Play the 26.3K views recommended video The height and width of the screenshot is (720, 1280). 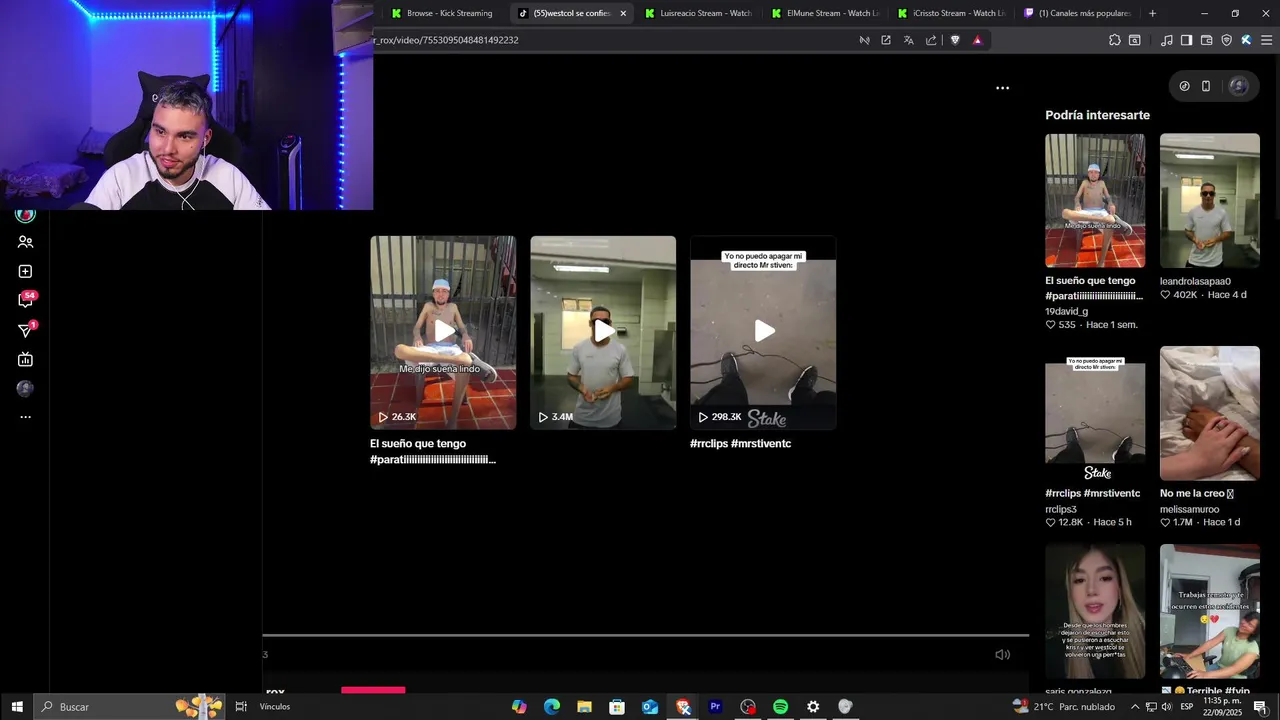(443, 332)
